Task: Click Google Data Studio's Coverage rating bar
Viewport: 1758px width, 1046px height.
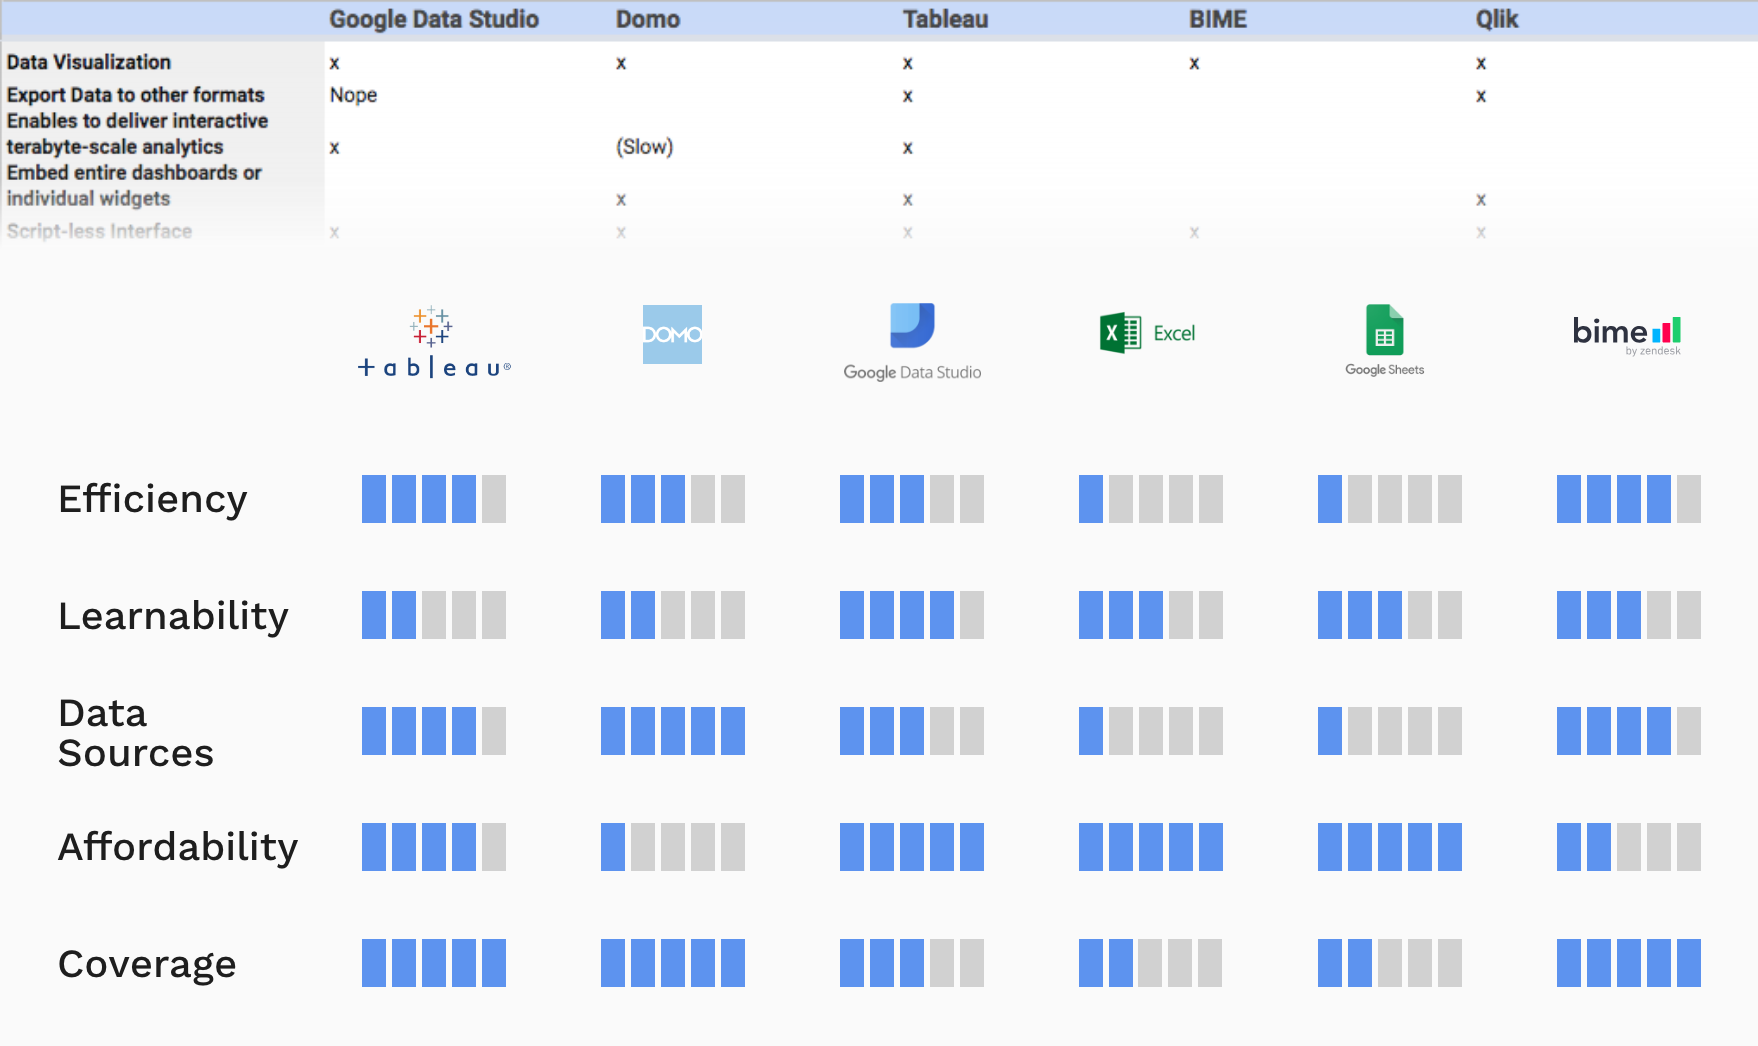Action: (912, 963)
